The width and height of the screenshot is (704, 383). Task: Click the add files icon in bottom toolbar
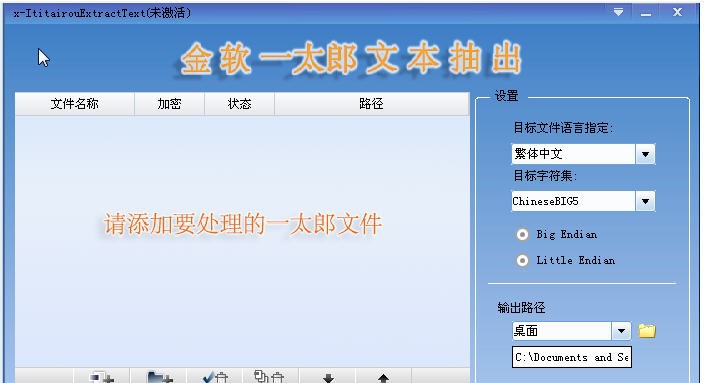[x=102, y=377]
